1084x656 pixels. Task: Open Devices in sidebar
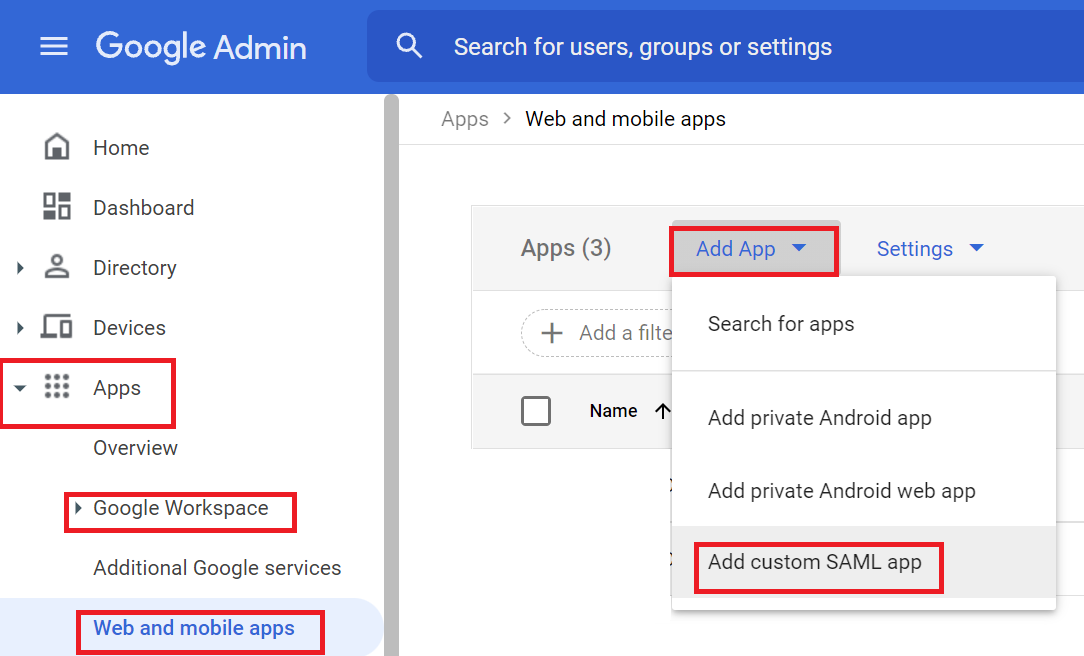coord(129,328)
